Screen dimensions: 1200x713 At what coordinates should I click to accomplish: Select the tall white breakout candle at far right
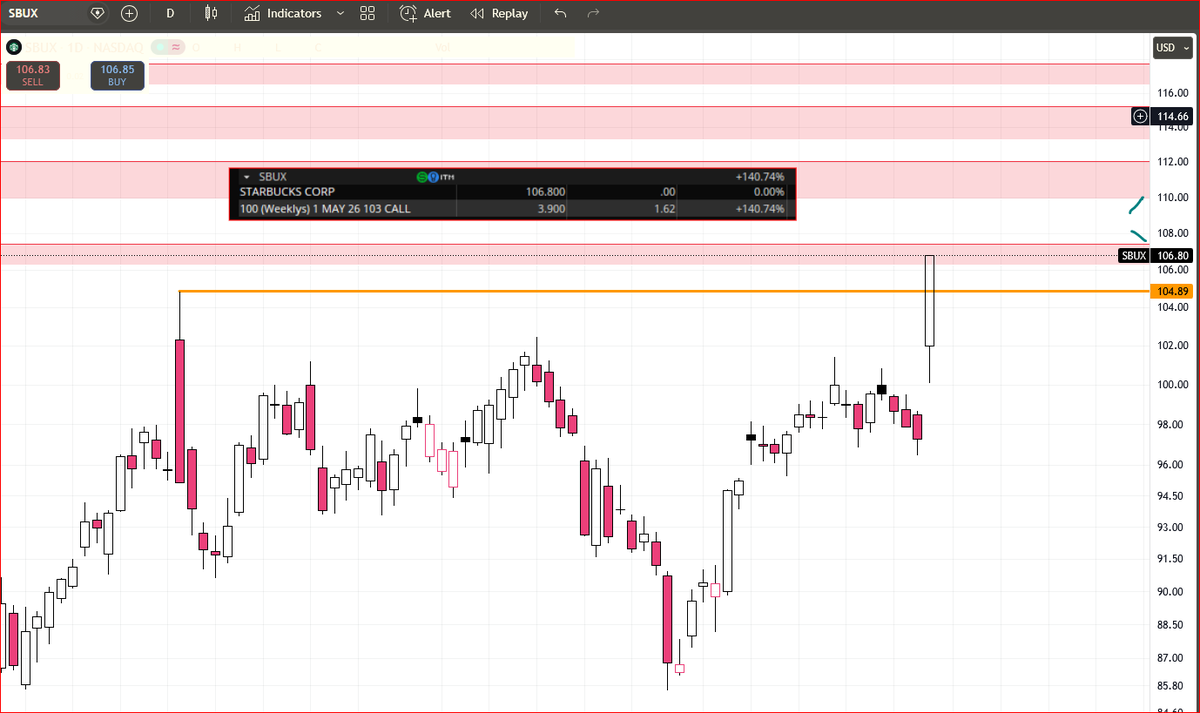point(929,300)
